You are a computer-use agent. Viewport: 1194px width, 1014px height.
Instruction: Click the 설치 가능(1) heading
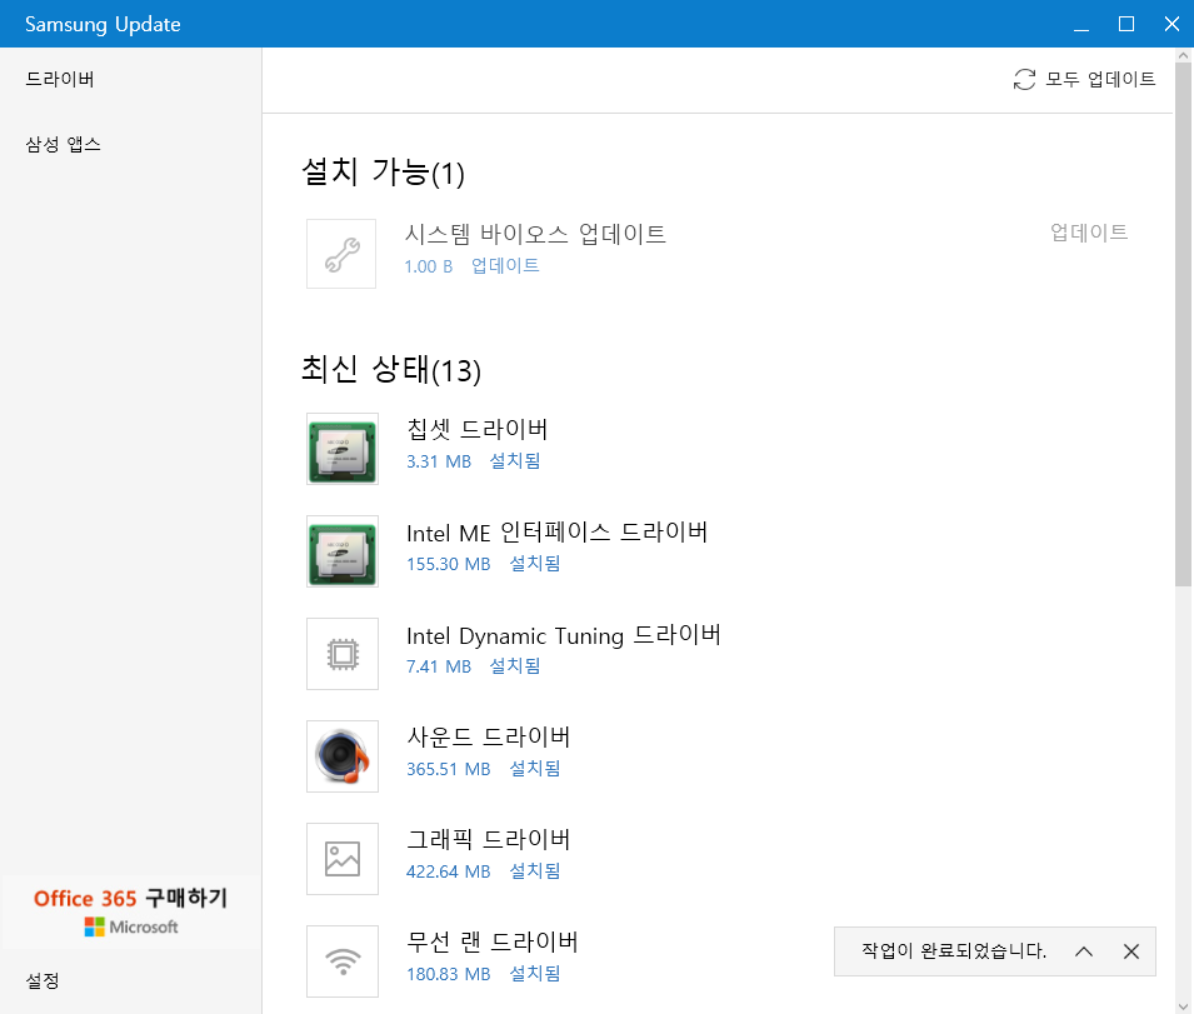[x=382, y=172]
